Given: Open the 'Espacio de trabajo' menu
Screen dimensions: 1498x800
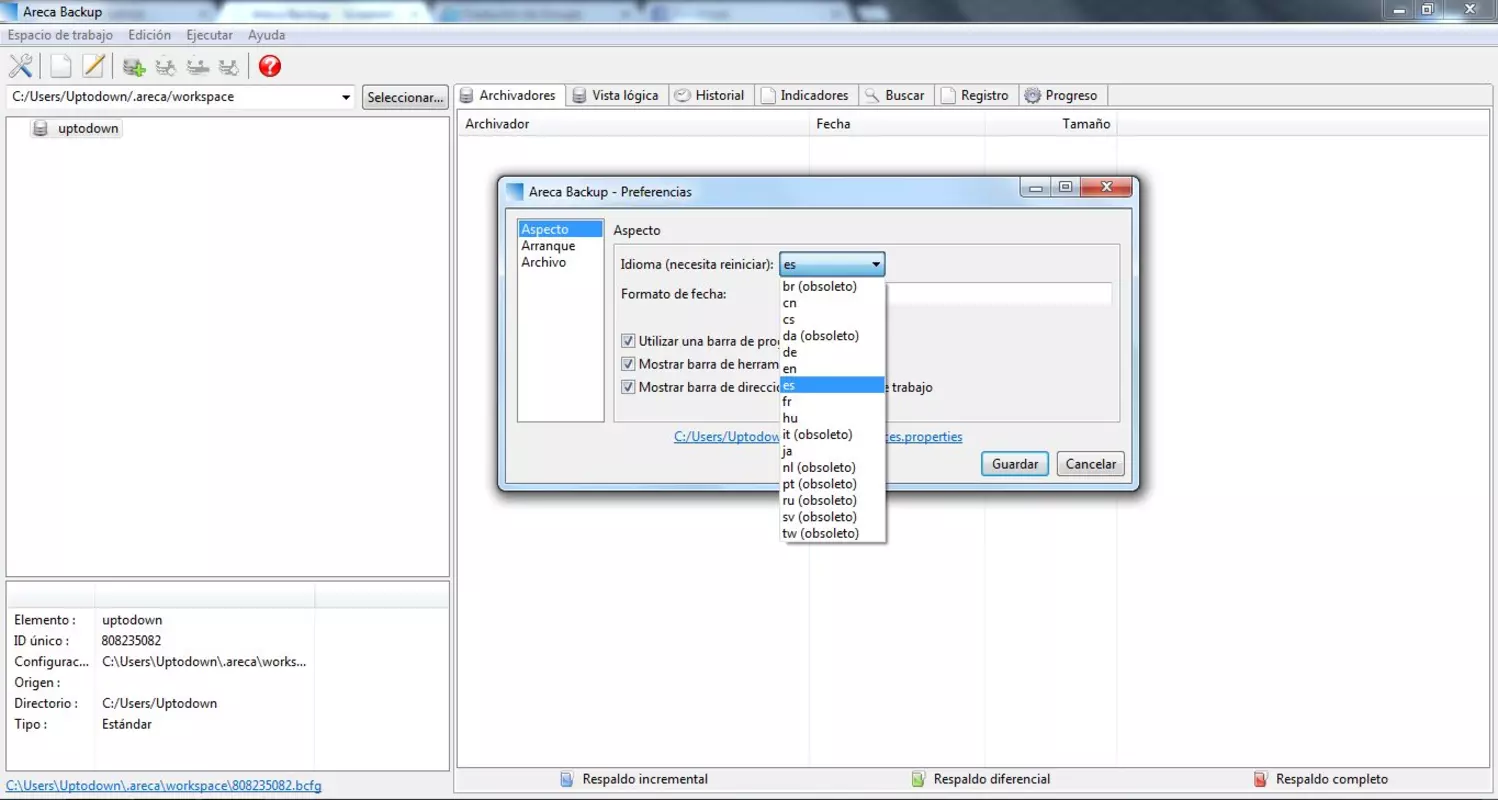Looking at the screenshot, I should 60,35.
